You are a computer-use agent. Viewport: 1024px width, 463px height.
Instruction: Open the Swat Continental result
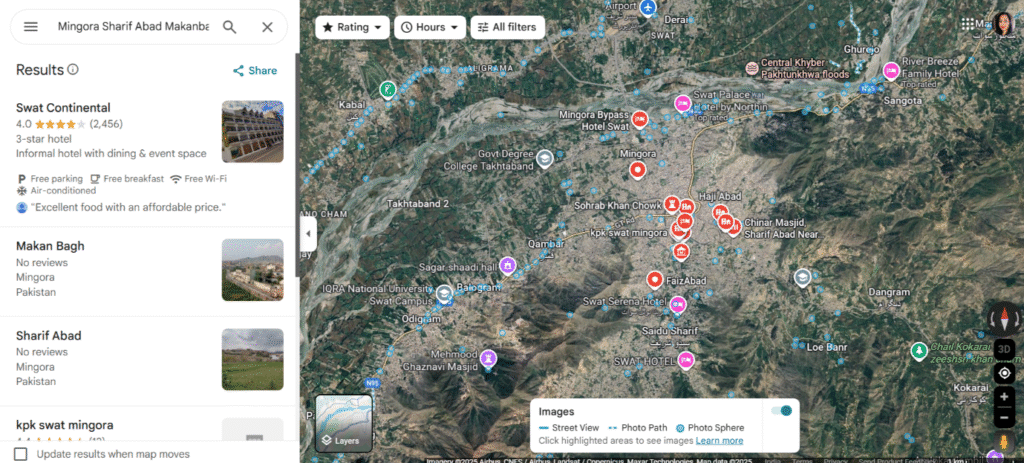pyautogui.click(x=149, y=157)
